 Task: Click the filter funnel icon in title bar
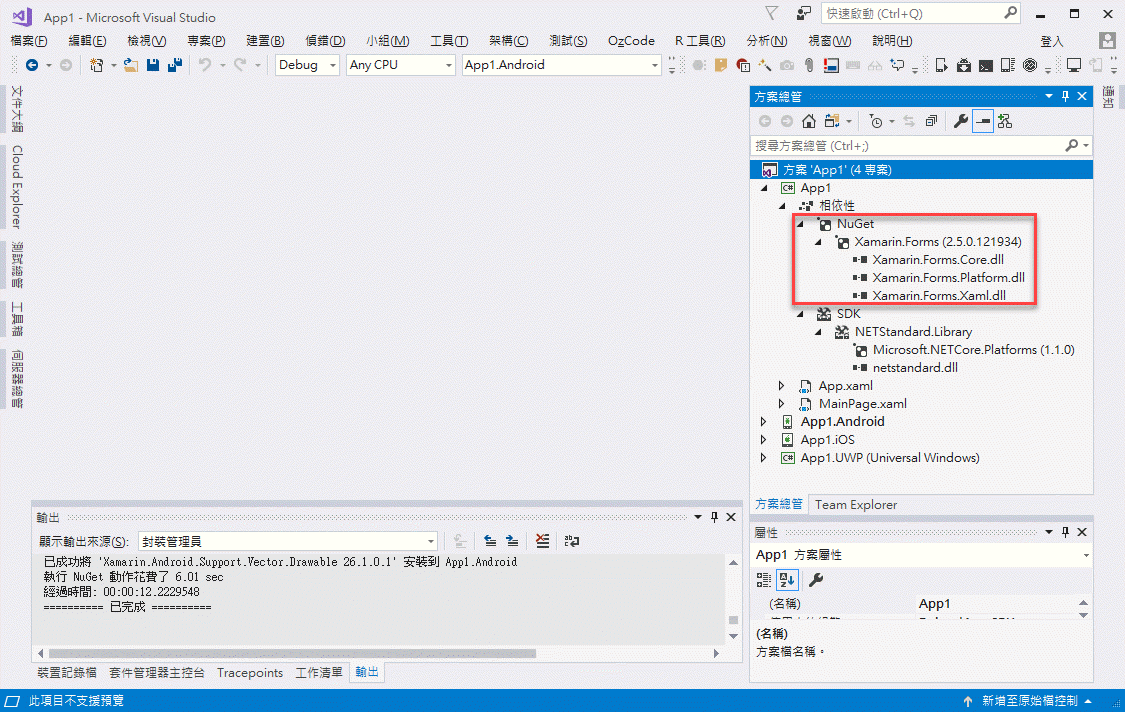tap(771, 14)
